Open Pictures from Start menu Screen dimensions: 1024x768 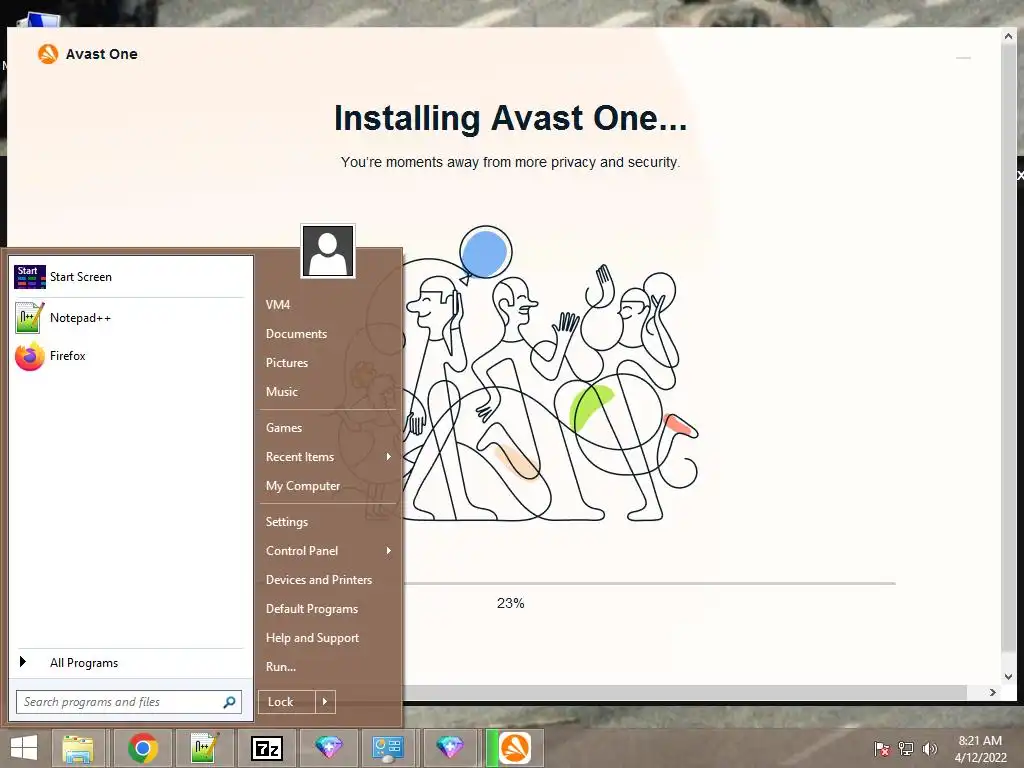click(x=287, y=362)
